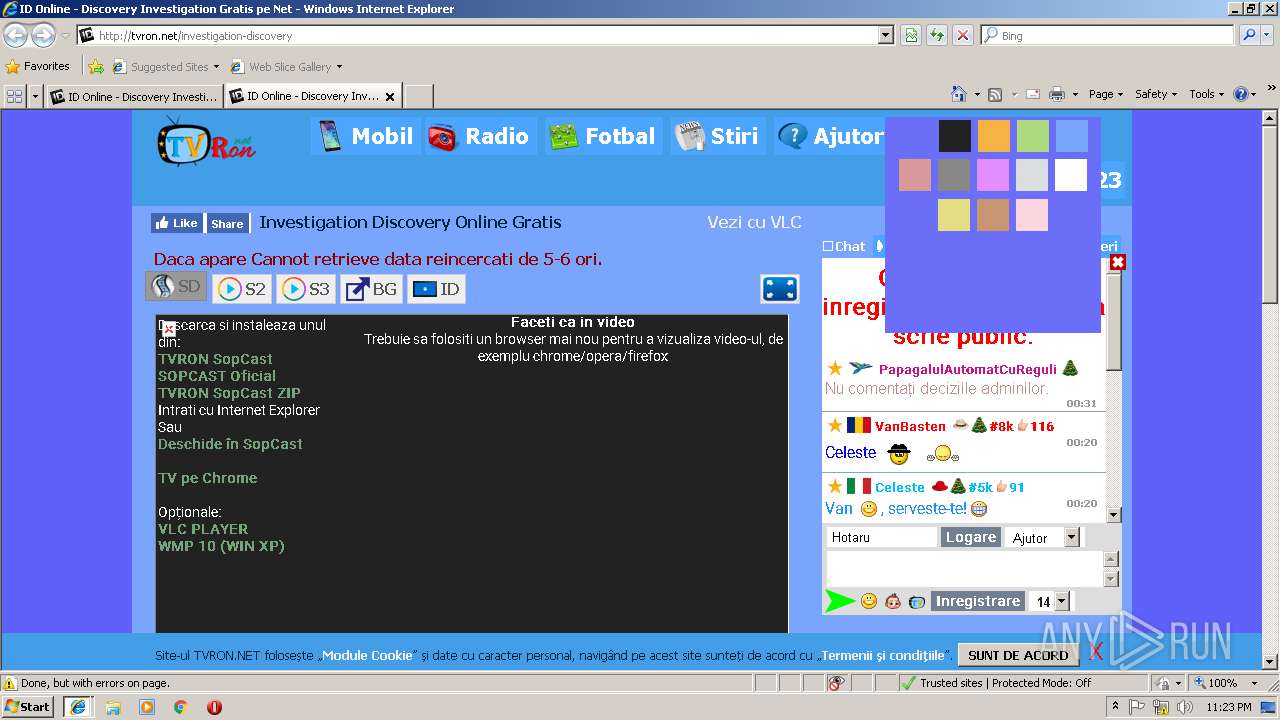Screen dimensions: 1280x720
Task: Open the Suggested Sites dropdown
Action: point(166,67)
